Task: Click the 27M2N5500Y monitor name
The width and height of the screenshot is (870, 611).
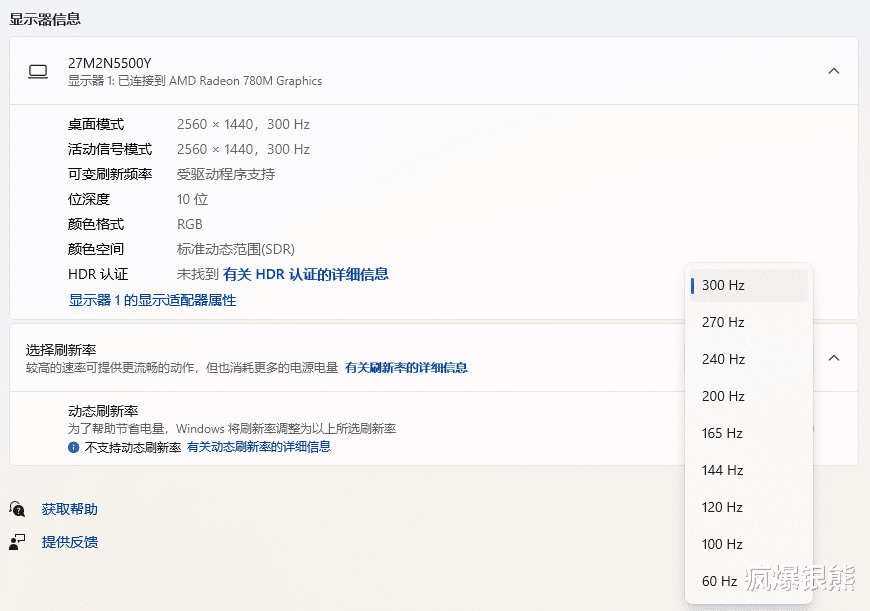Action: 109,63
